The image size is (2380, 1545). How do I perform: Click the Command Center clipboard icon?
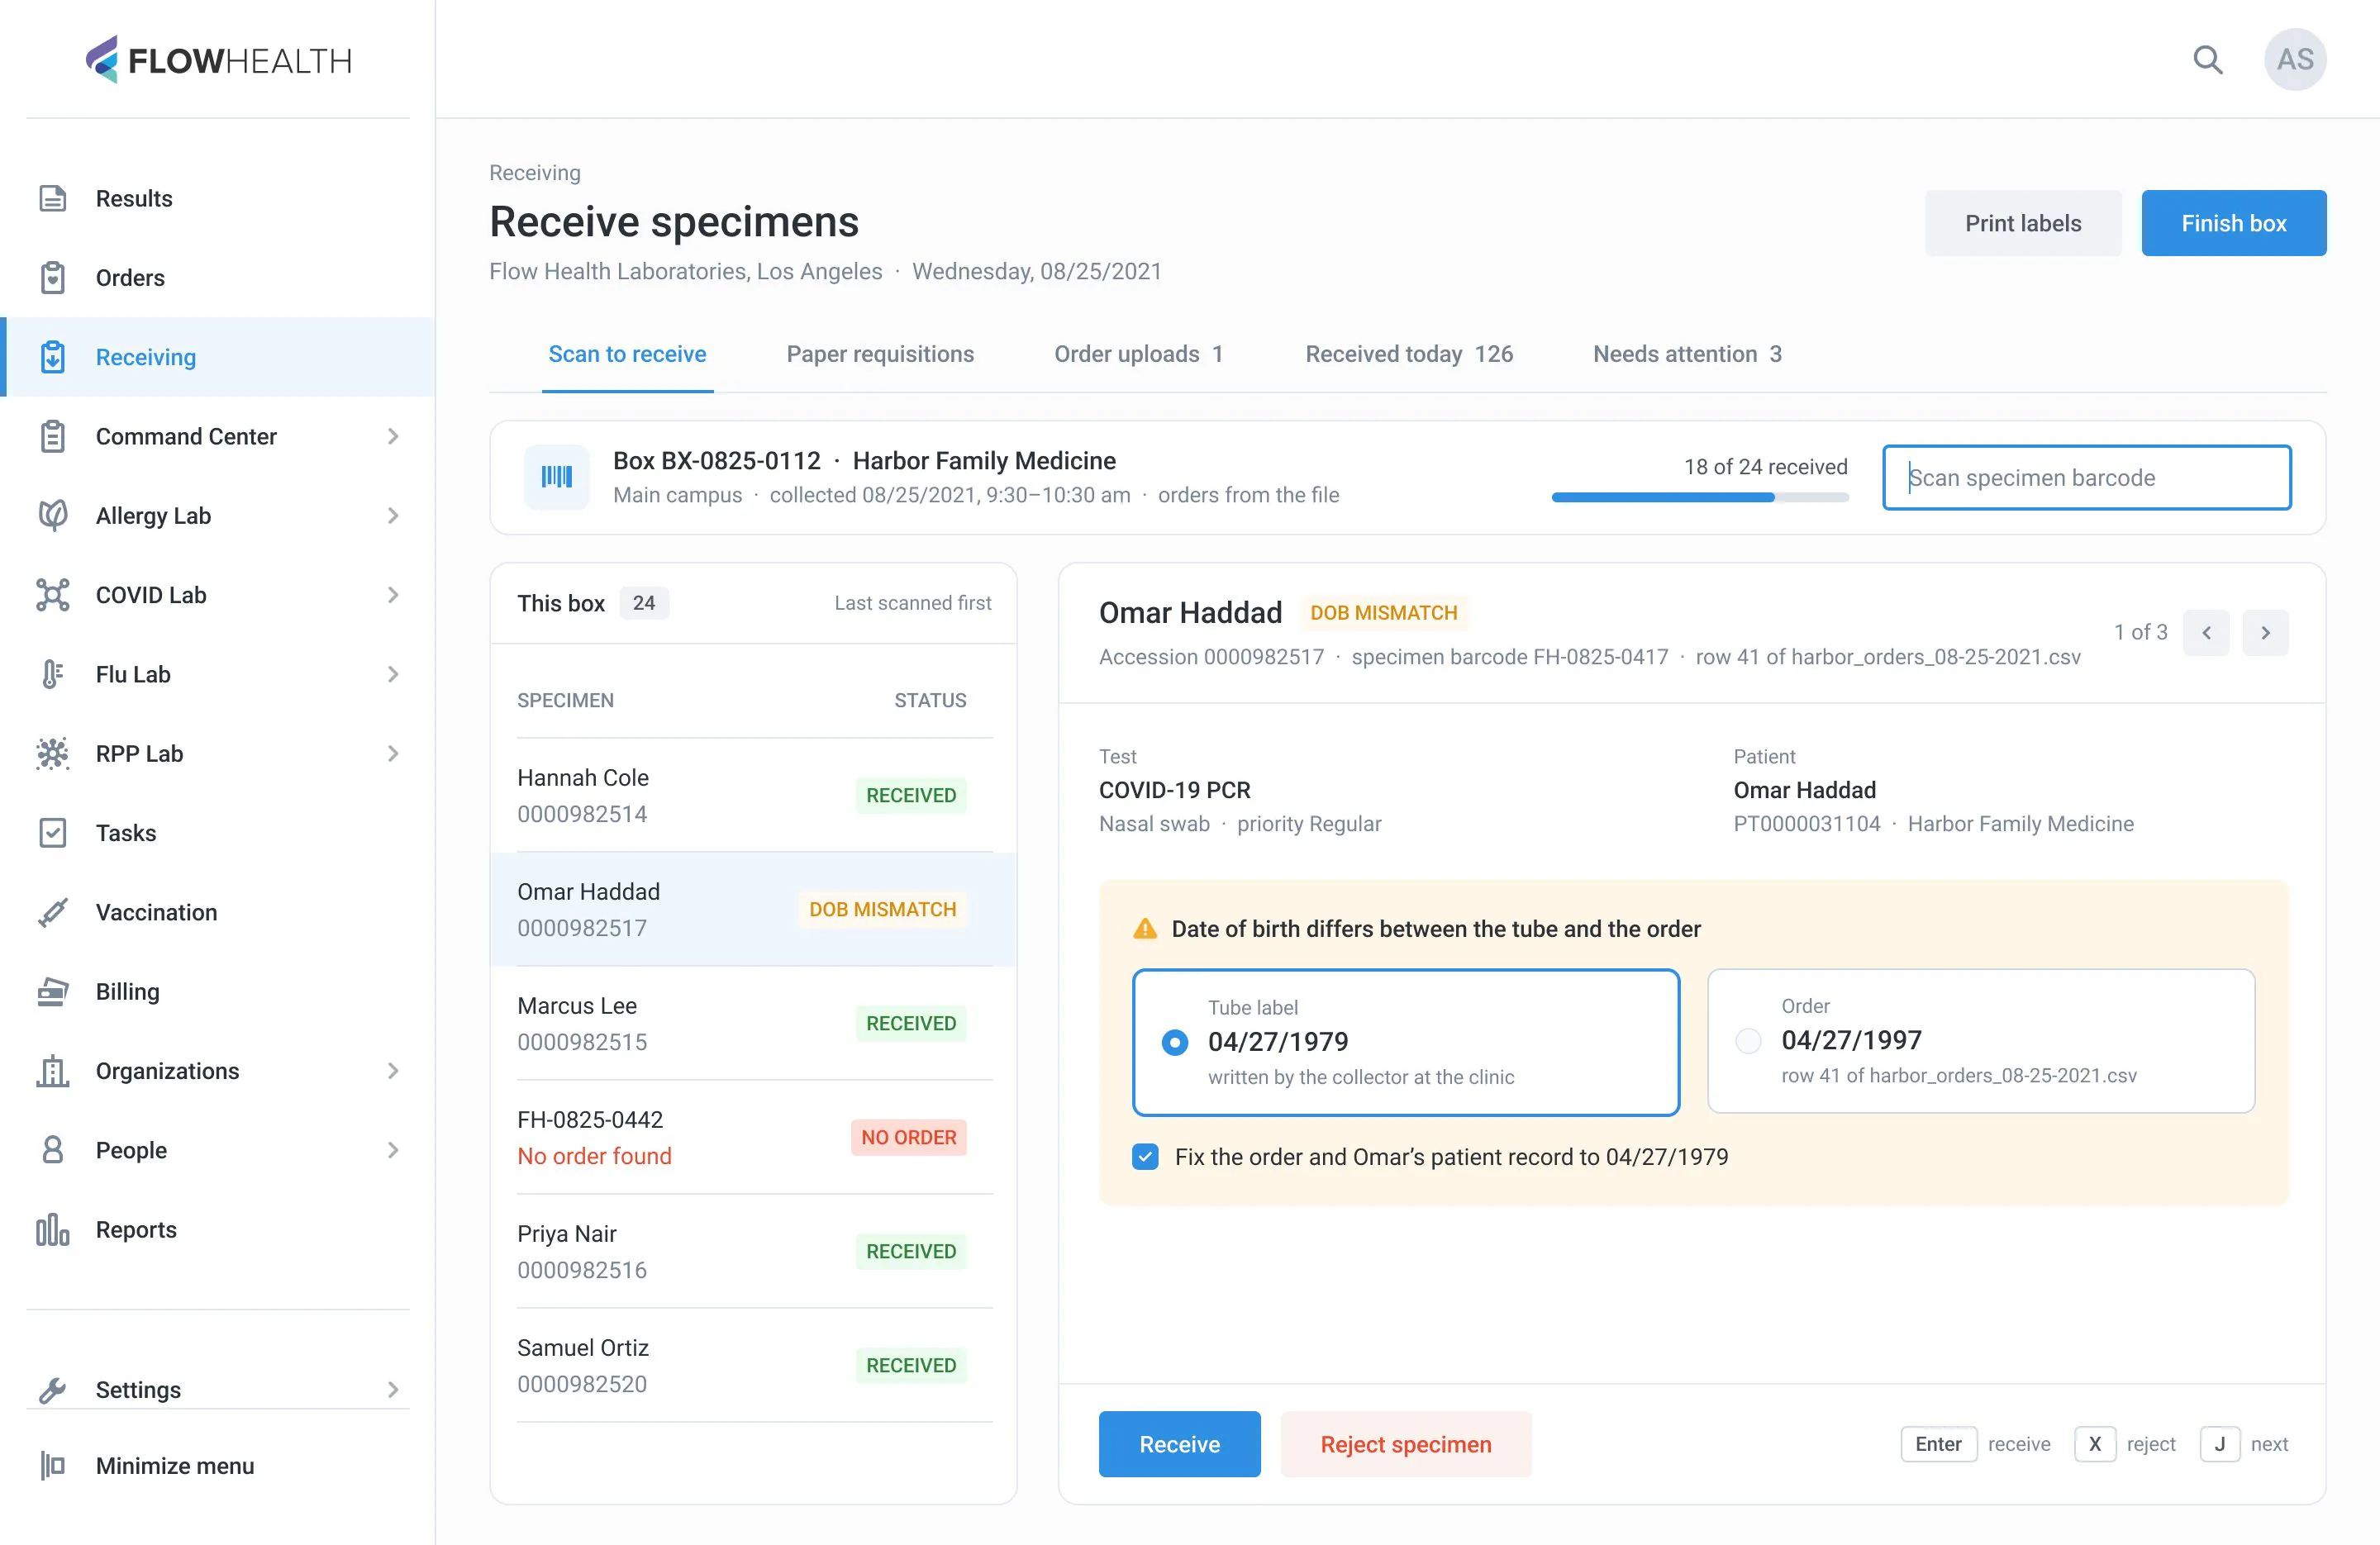pyautogui.click(x=53, y=436)
